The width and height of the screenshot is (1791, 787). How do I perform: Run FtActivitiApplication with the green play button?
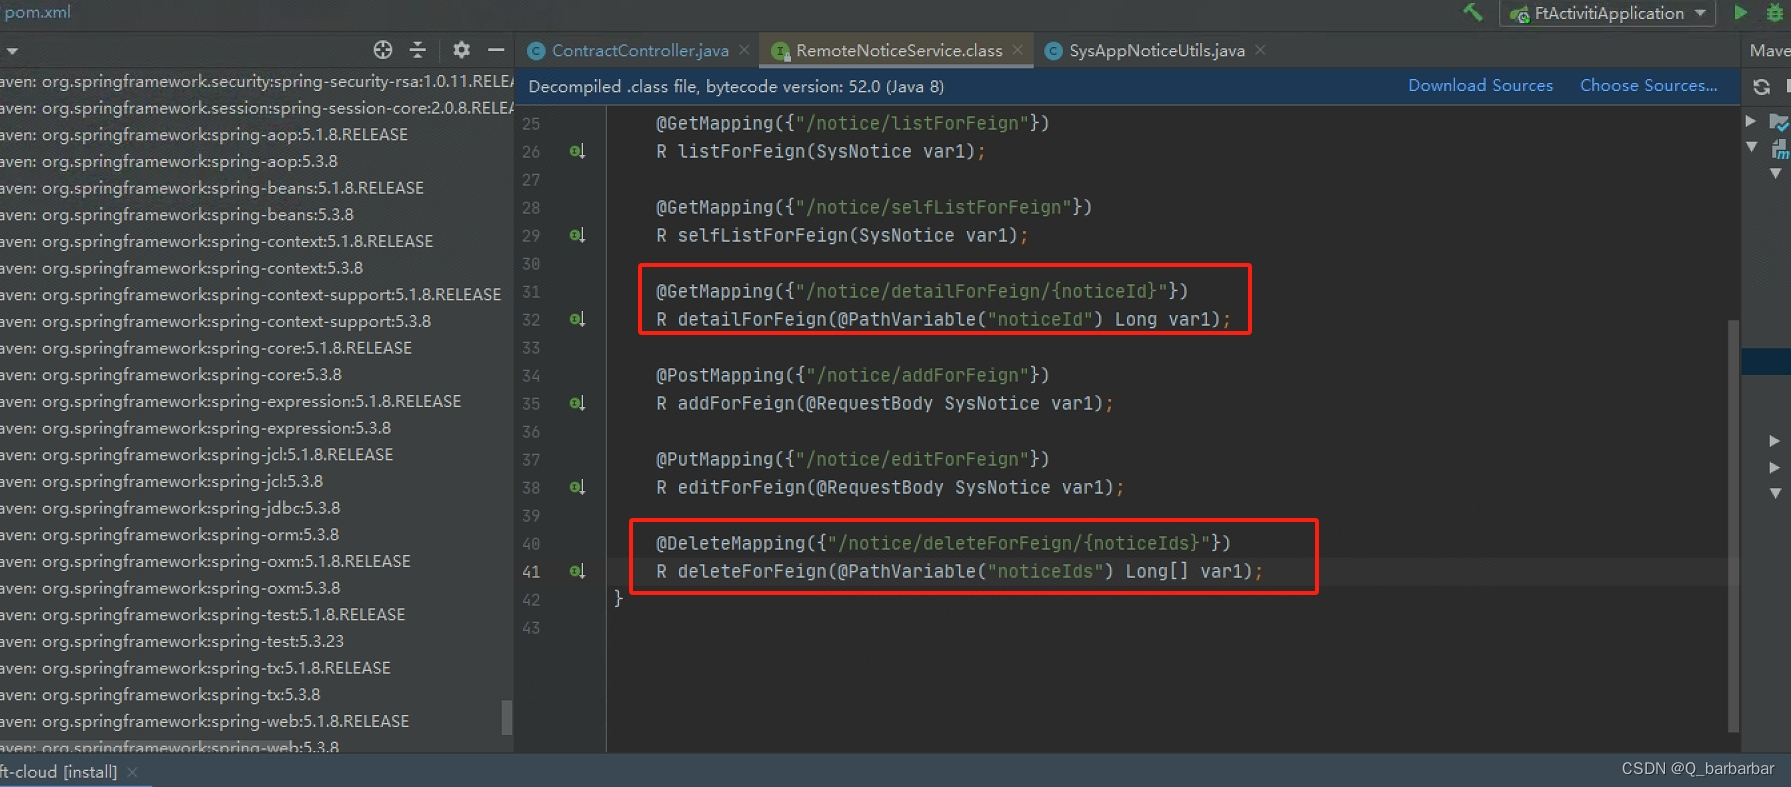pyautogui.click(x=1741, y=12)
